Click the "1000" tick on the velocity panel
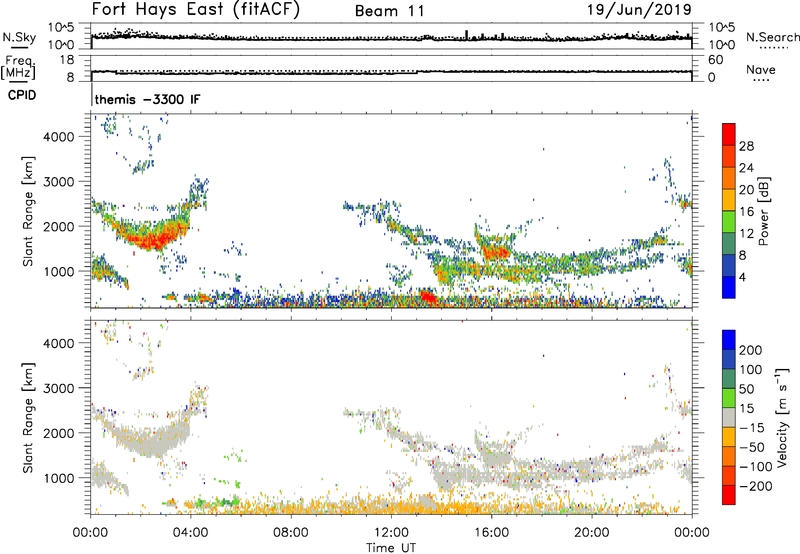 tap(58, 478)
